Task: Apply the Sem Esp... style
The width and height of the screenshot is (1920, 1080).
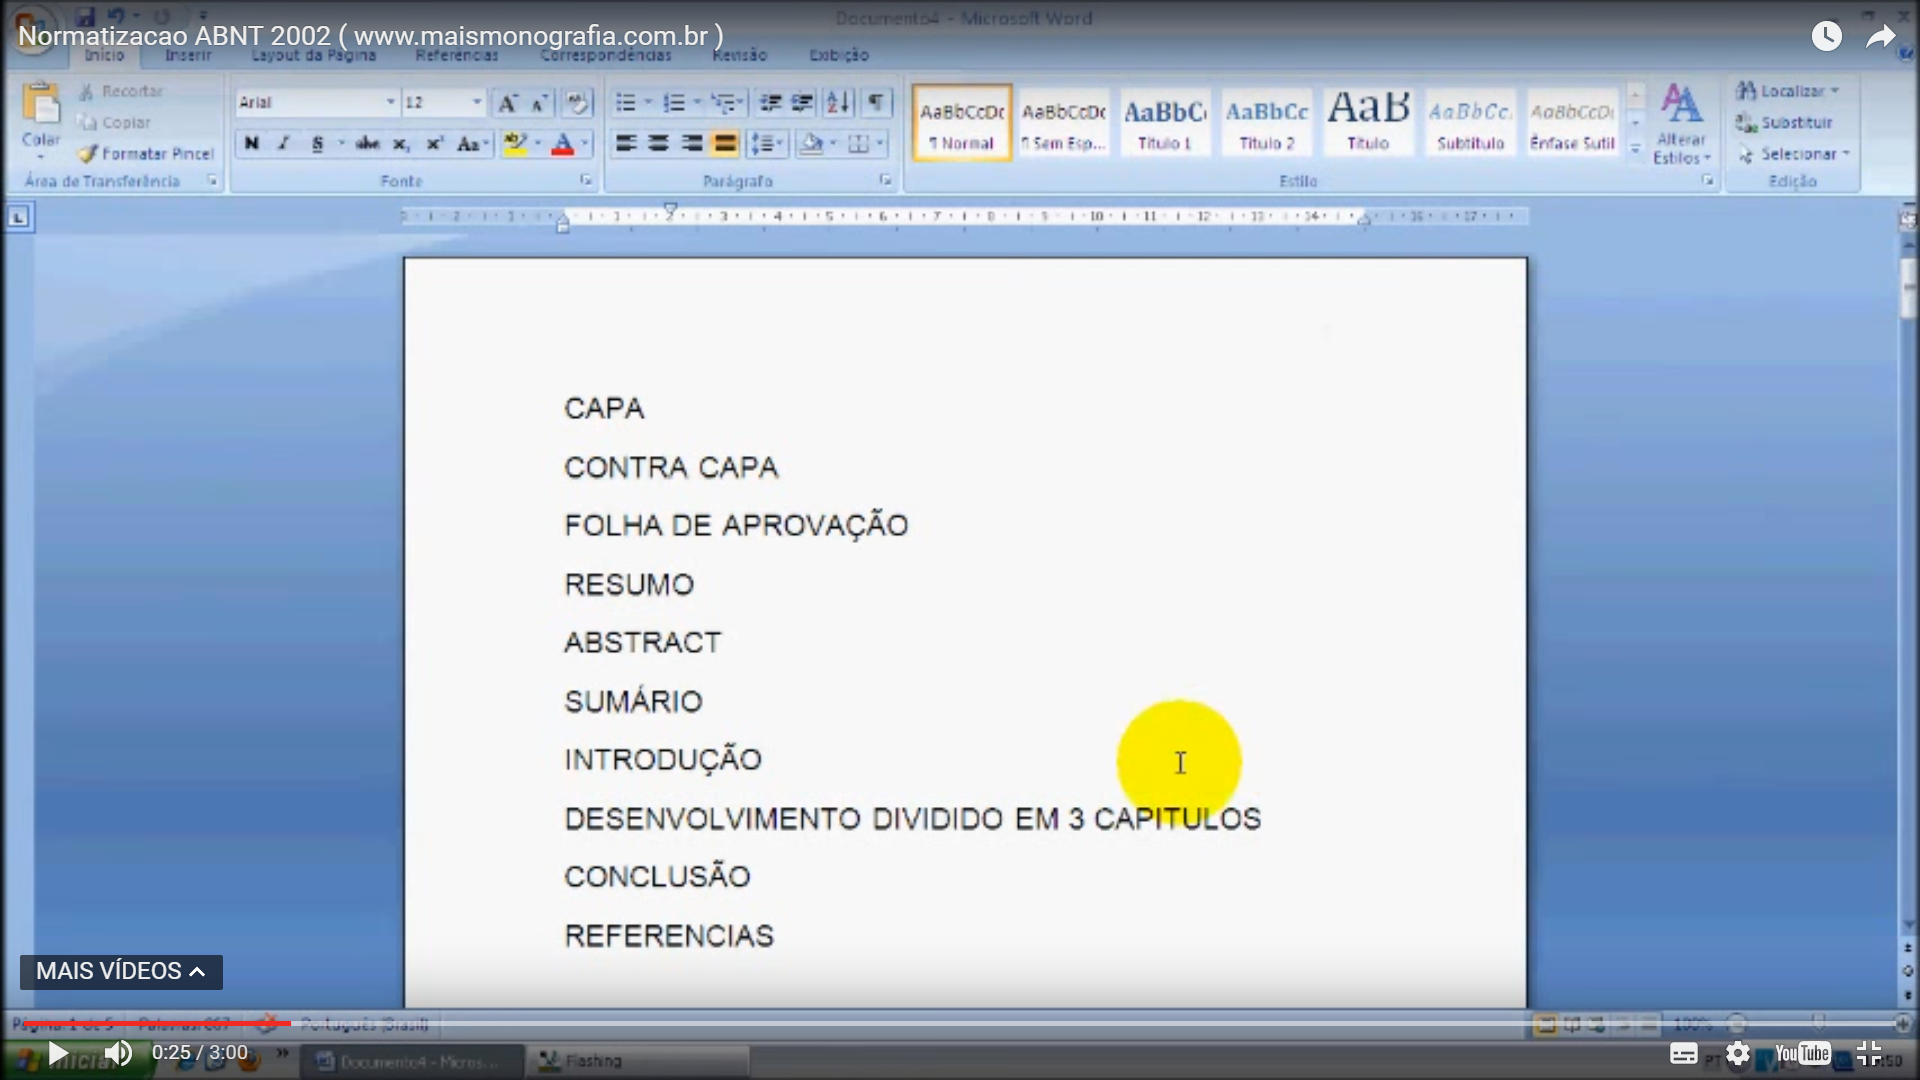Action: click(x=1064, y=123)
